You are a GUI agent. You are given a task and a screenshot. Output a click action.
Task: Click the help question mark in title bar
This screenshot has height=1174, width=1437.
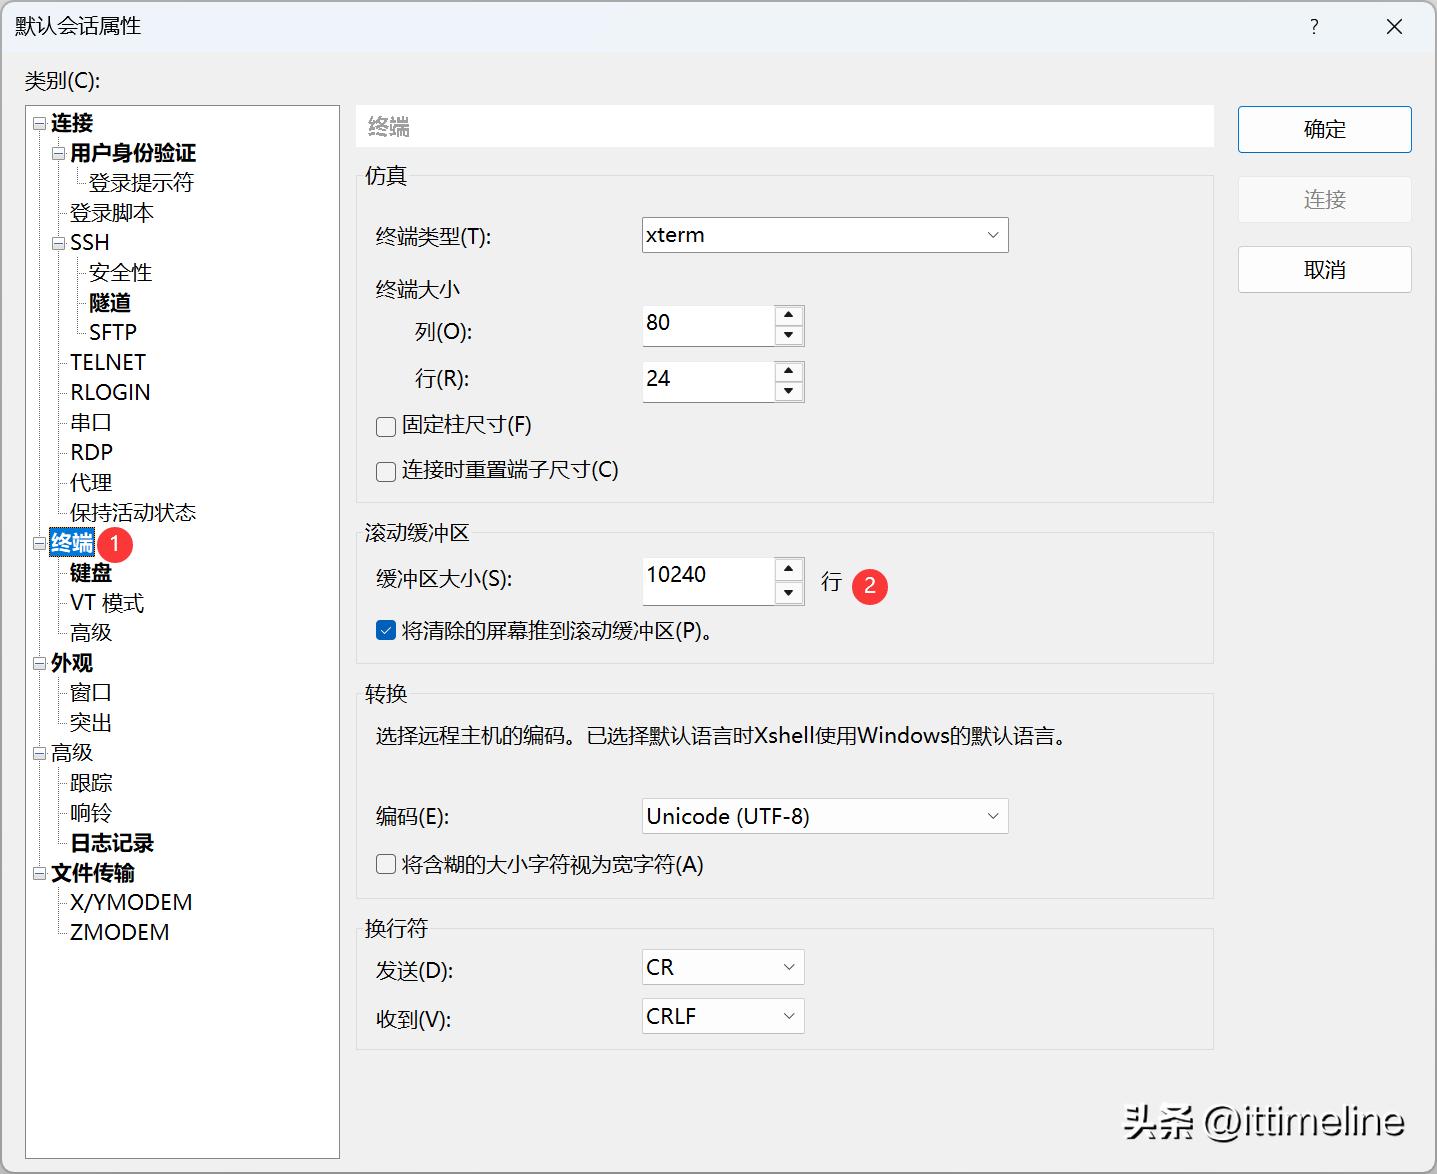coord(1314,27)
